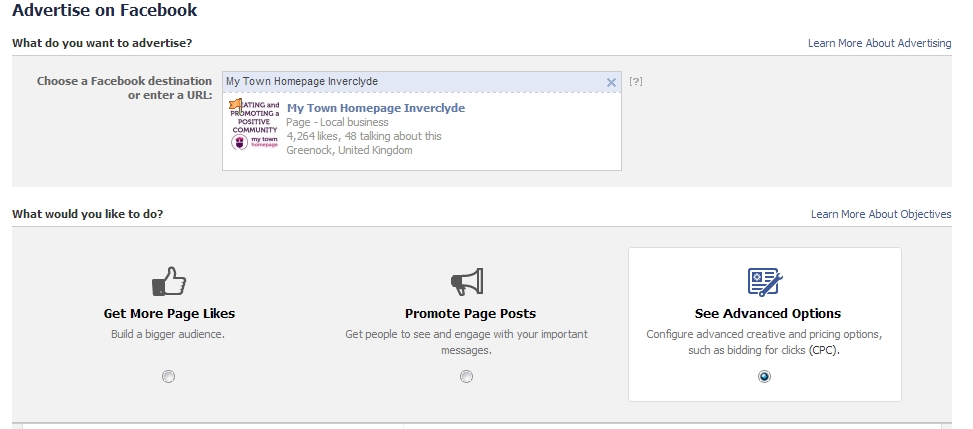The height and width of the screenshot is (429, 973).
Task: Select the See Advanced Options radio button
Action: pos(764,376)
